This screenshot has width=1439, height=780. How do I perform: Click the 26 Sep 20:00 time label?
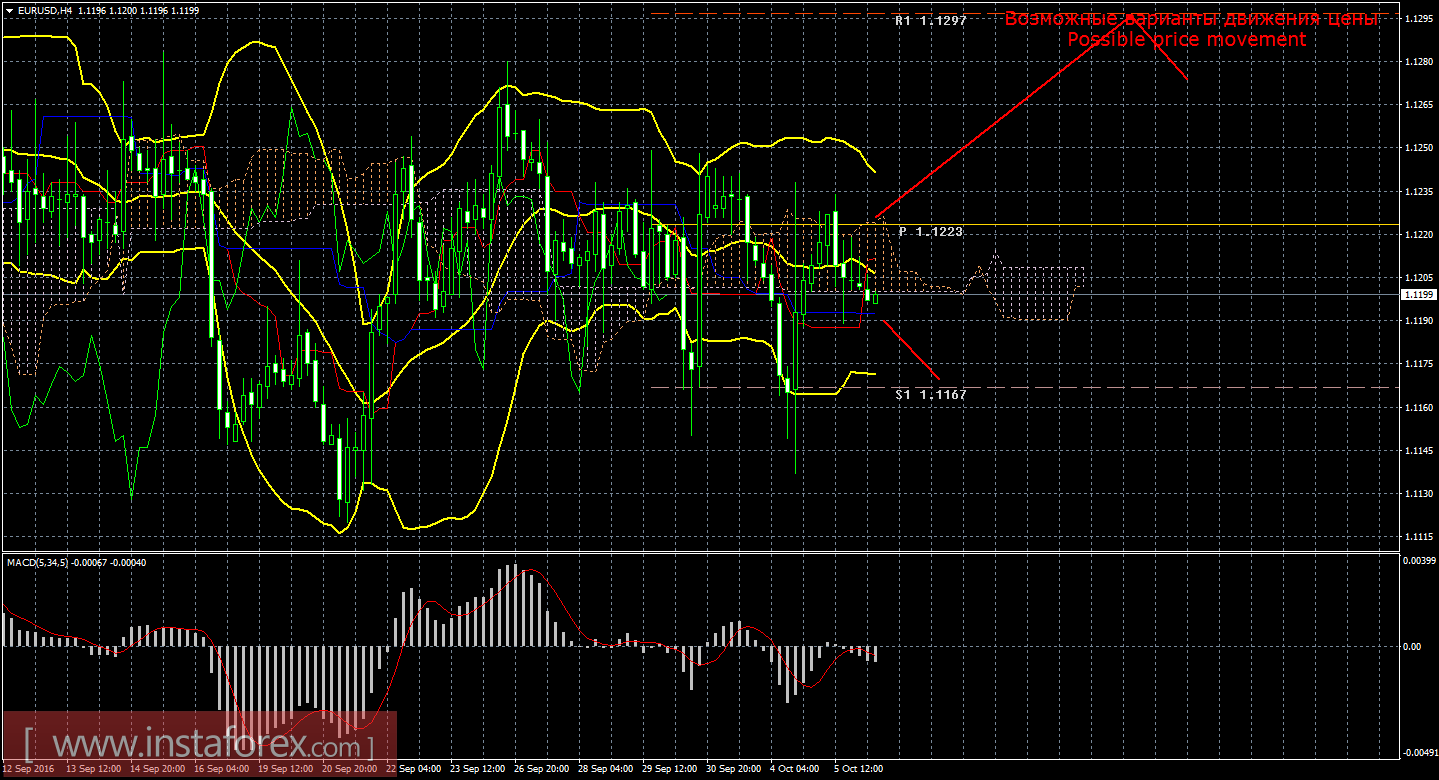pos(539,769)
